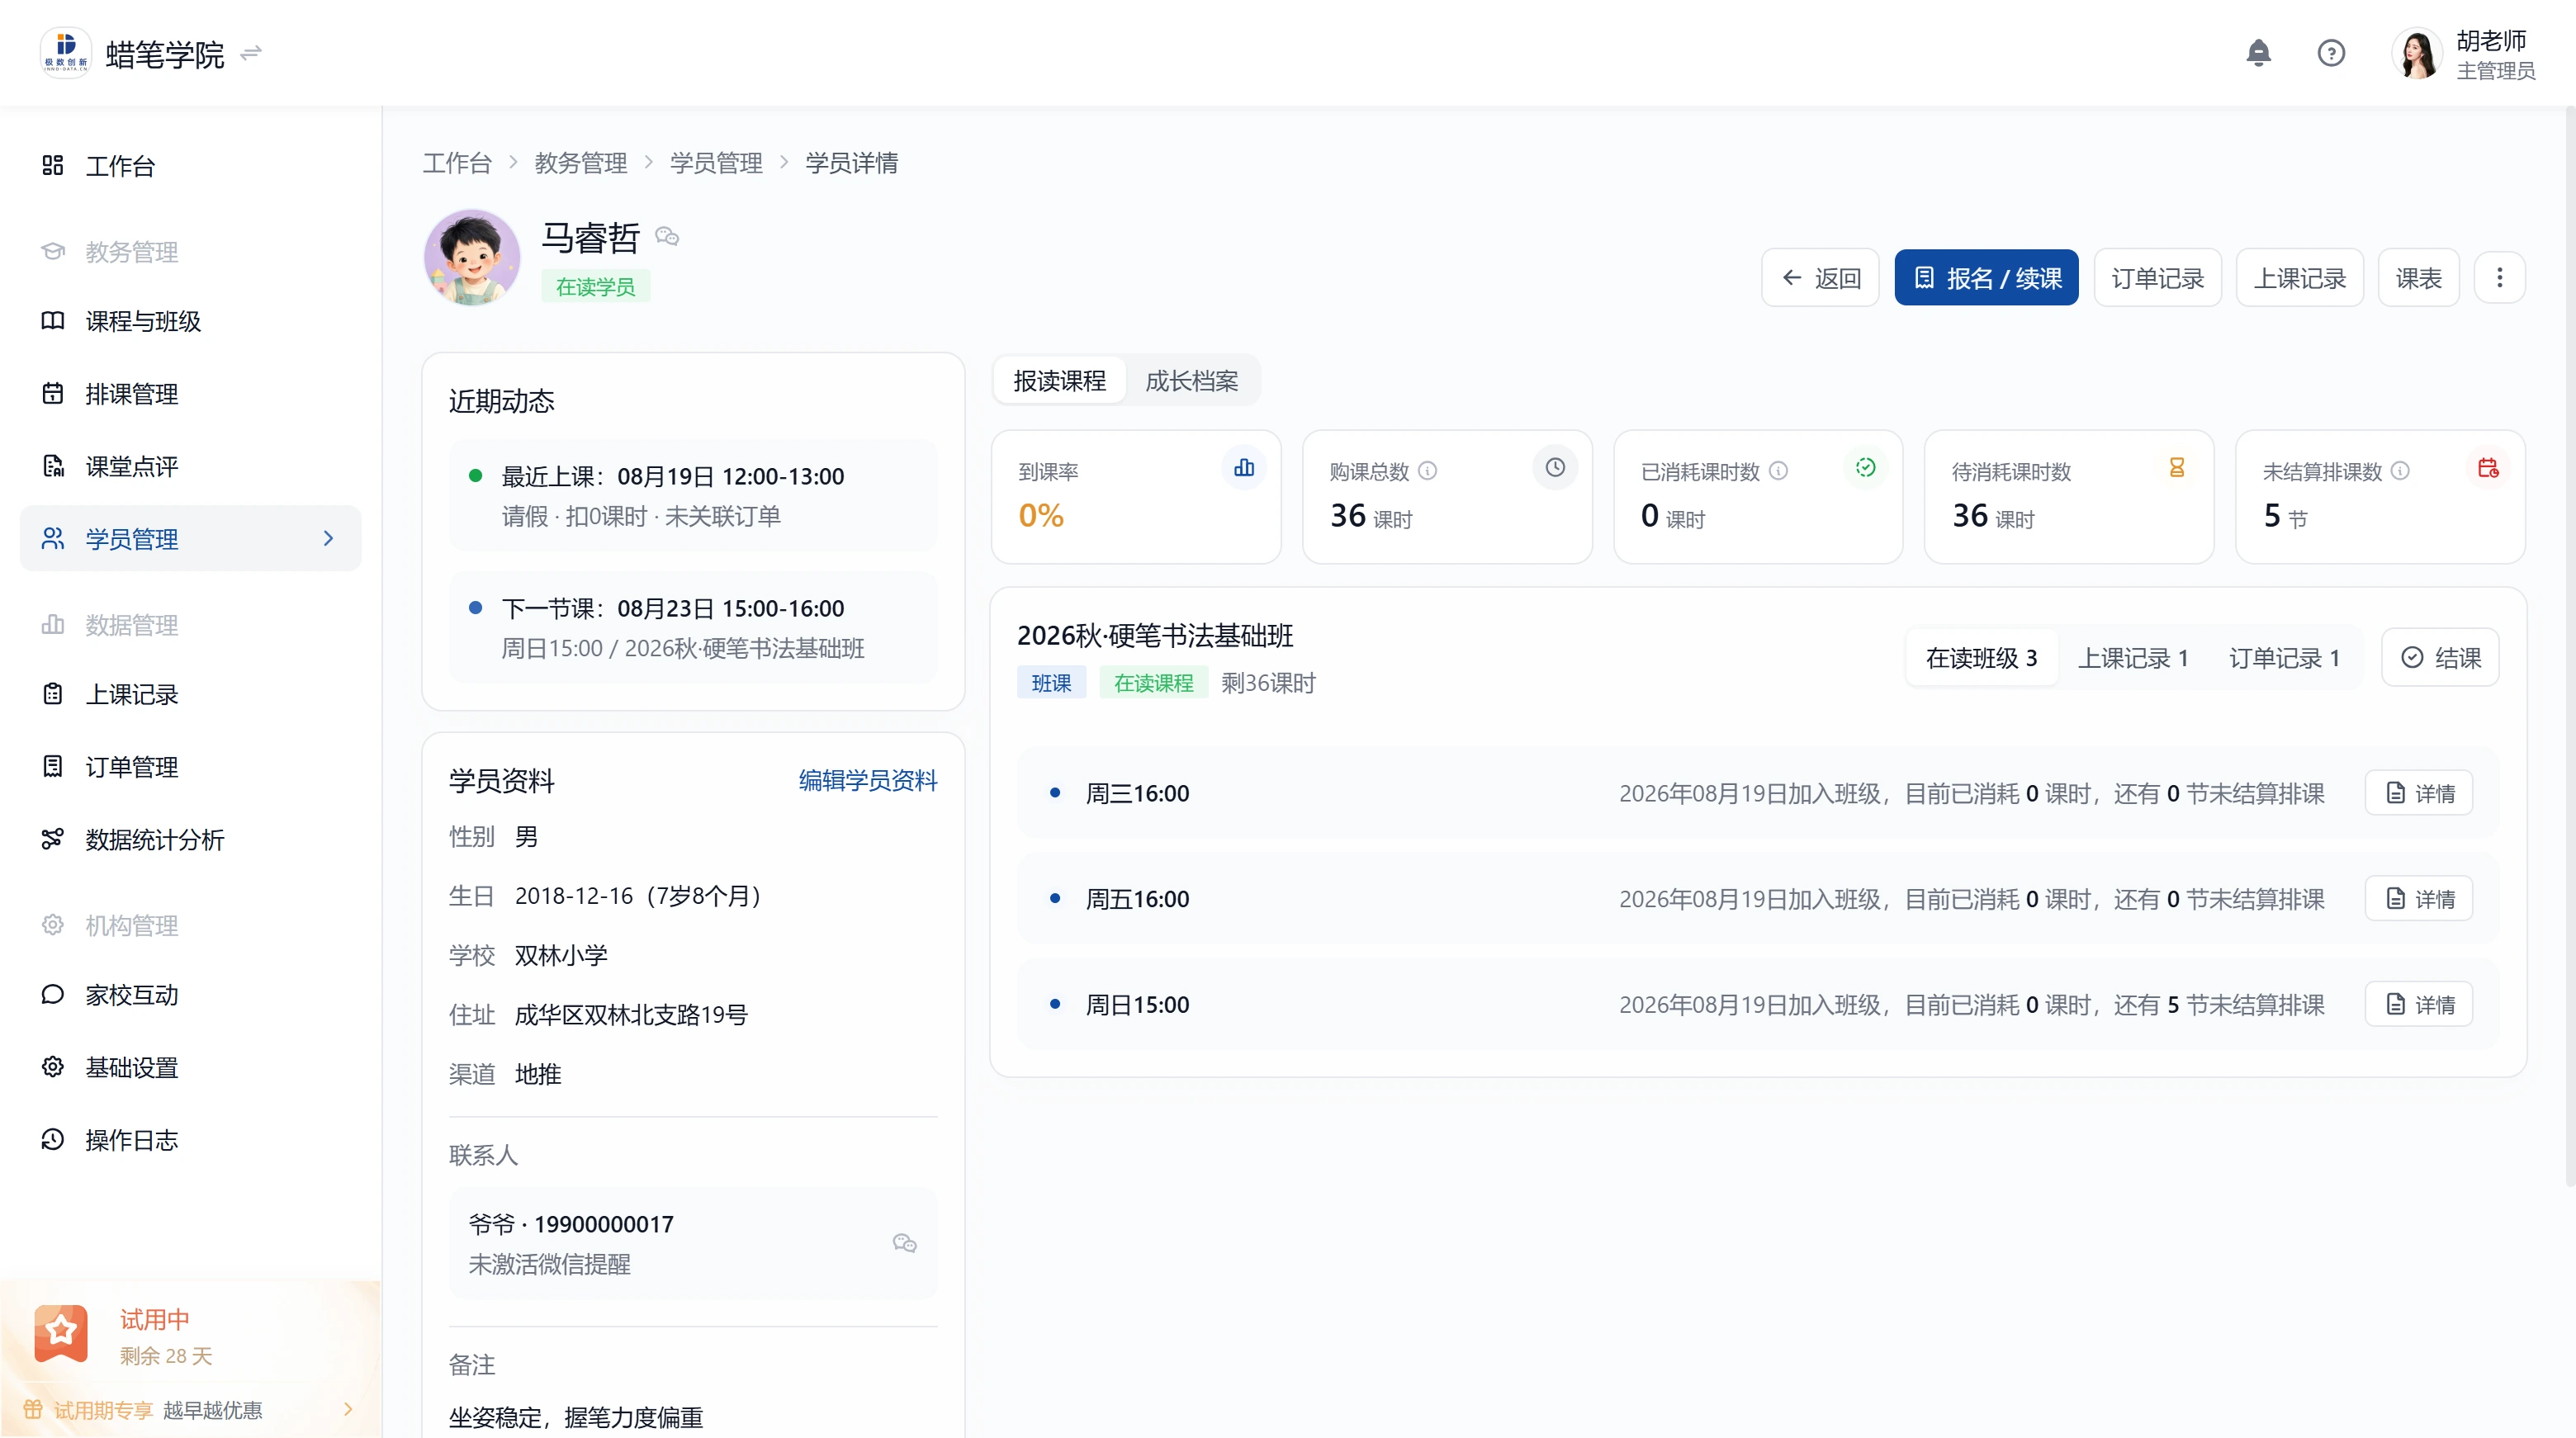Click the green check icon in 已消耗课时数 card
The width and height of the screenshot is (2576, 1438).
pyautogui.click(x=1866, y=467)
